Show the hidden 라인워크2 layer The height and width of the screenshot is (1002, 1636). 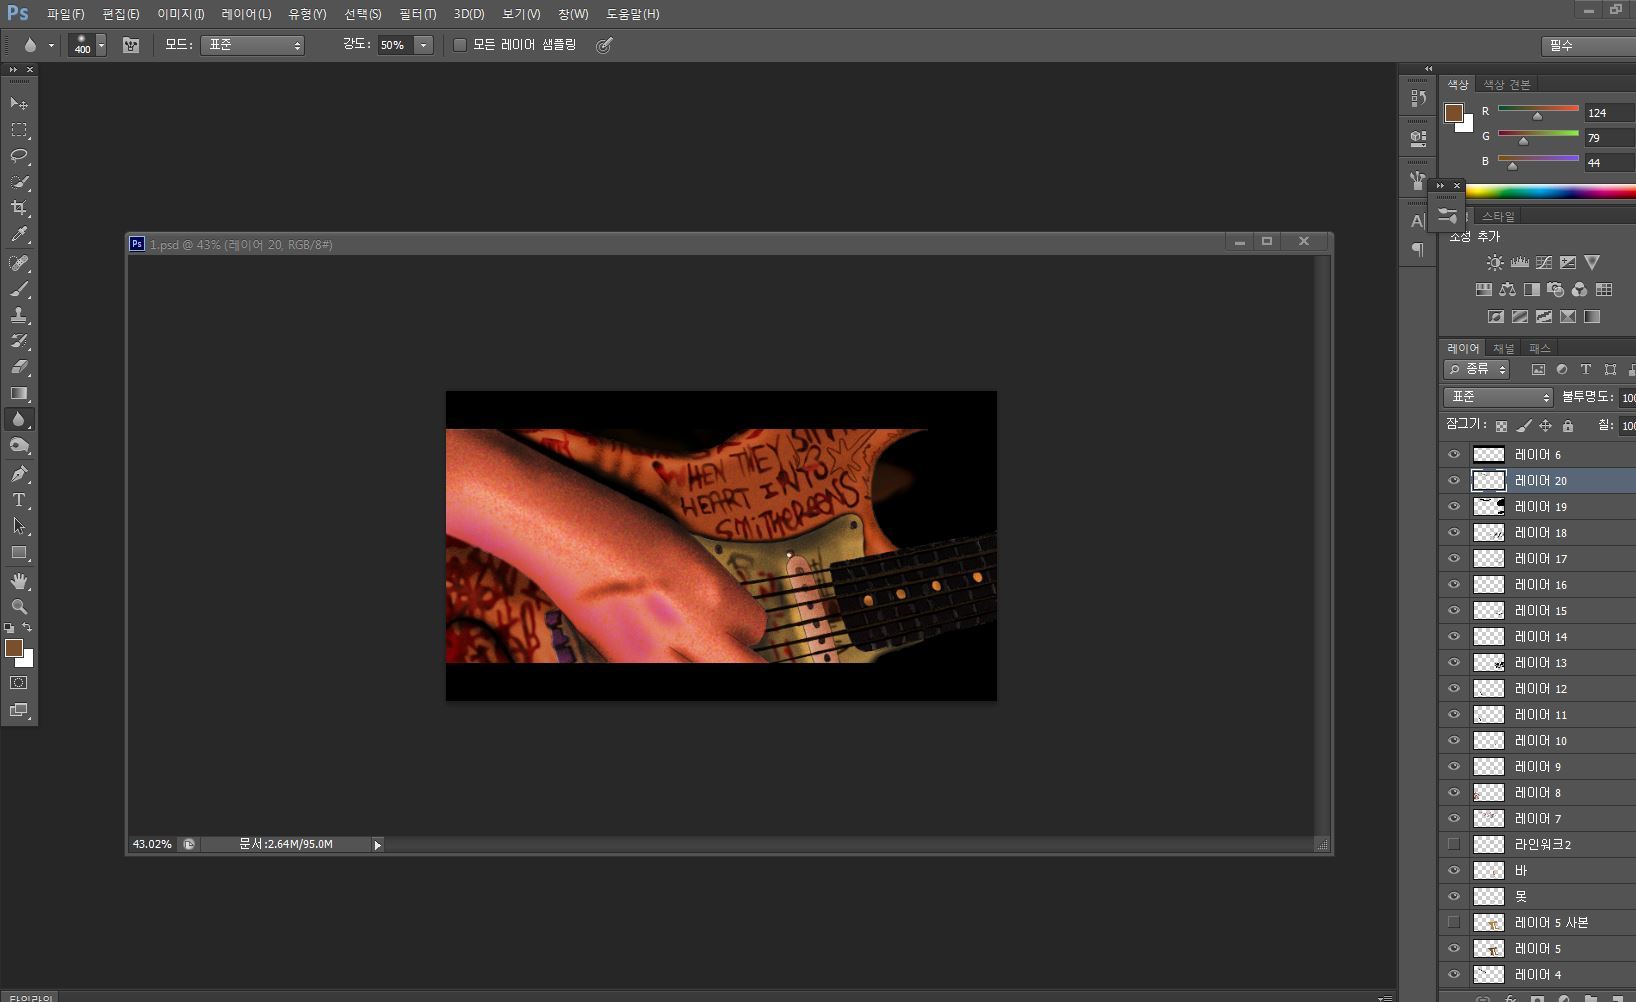[1454, 845]
